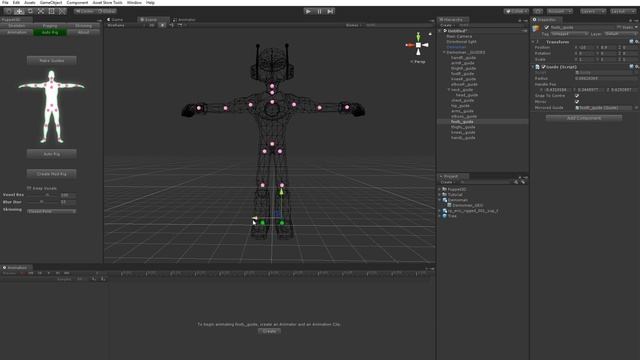Toggle scene lighting sun icon
This screenshot has width=640, height=360.
(x=162, y=25)
